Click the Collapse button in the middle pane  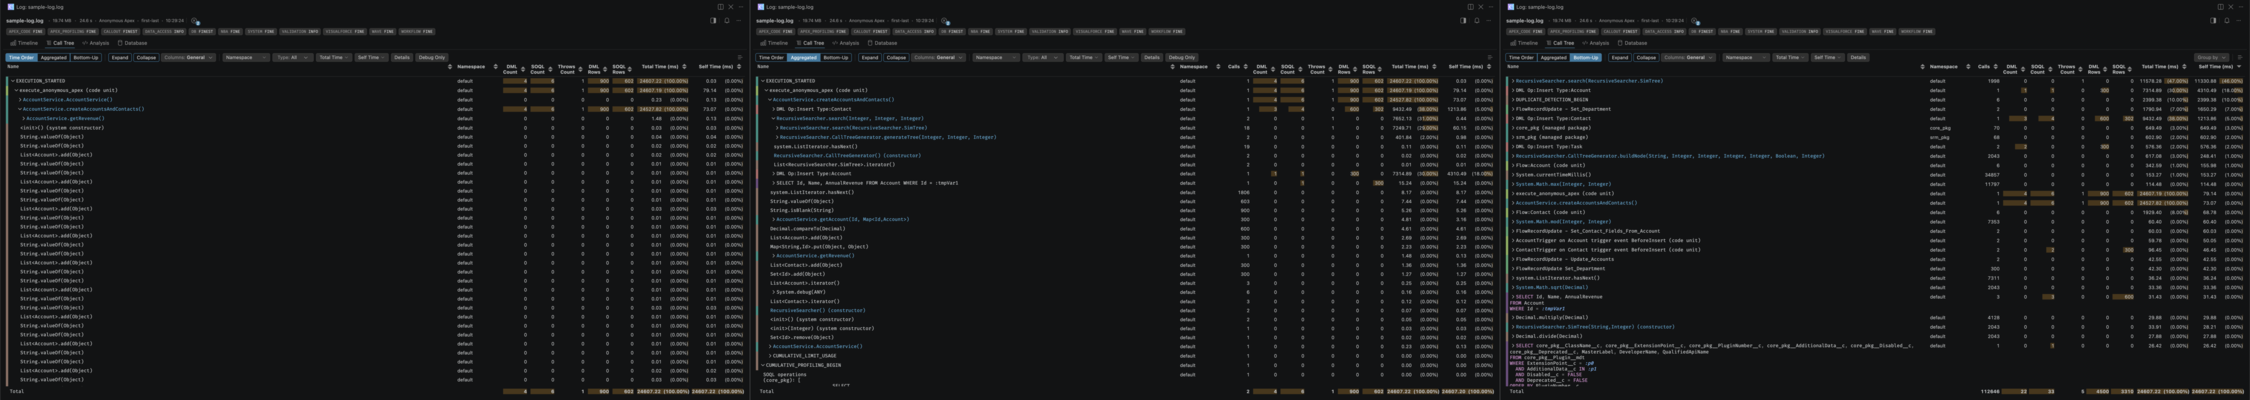896,57
